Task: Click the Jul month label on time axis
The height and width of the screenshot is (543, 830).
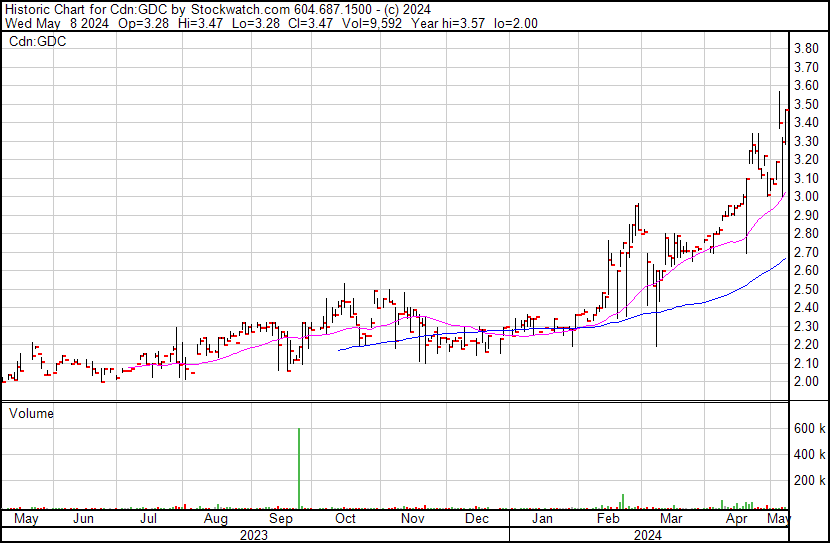Action: pyautogui.click(x=148, y=518)
